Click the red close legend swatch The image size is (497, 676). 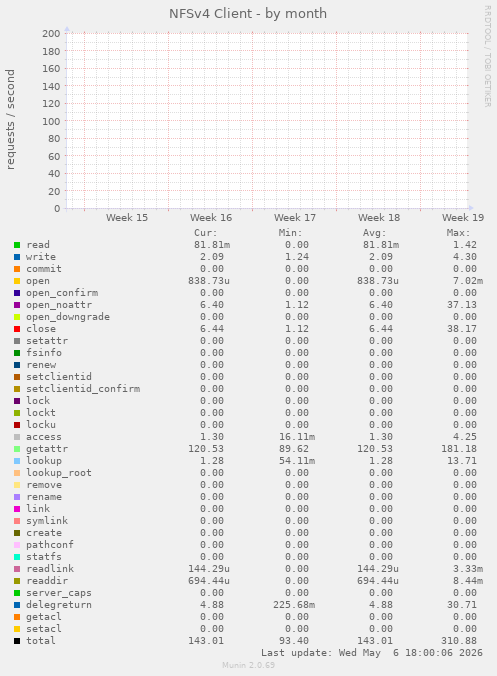[17, 329]
